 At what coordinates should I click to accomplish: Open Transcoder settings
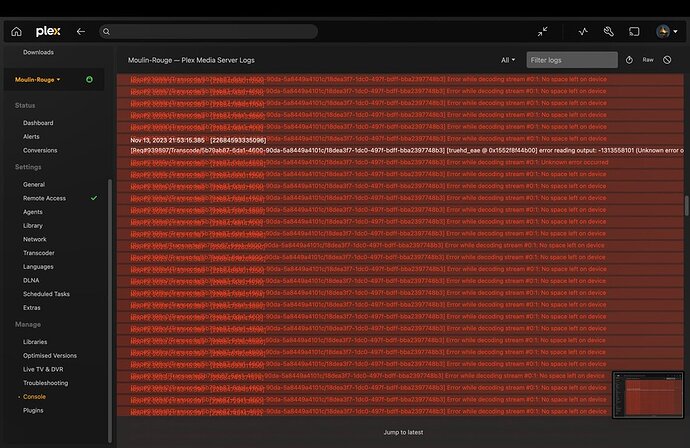click(x=39, y=253)
